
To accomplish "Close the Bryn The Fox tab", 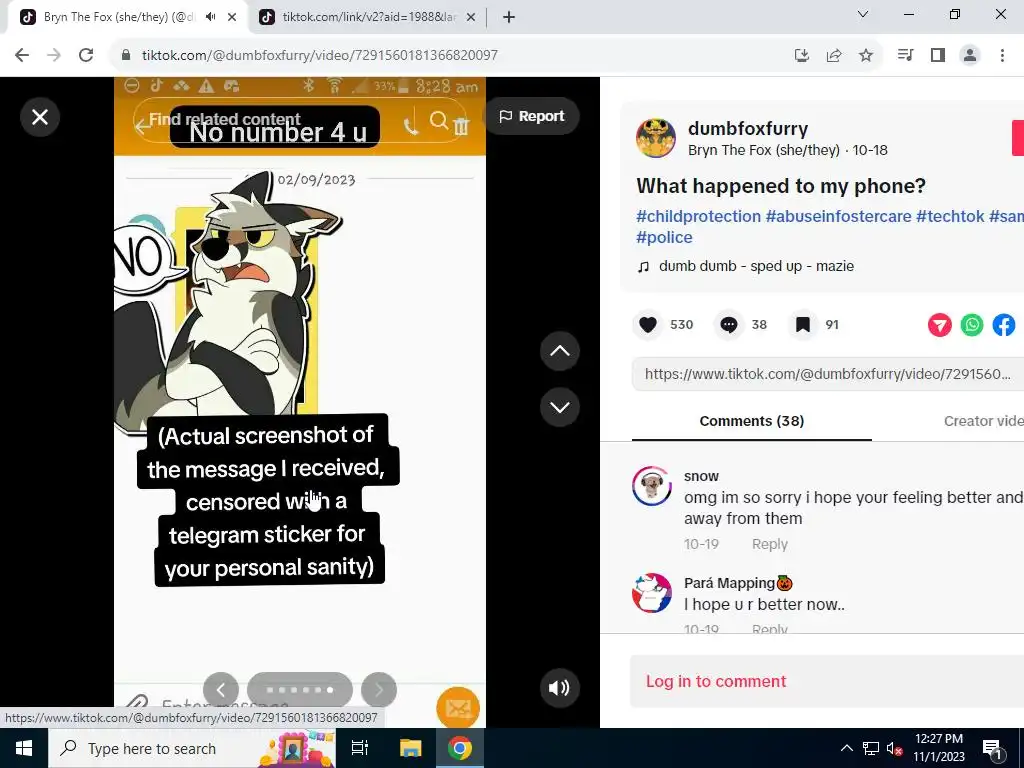I will 232,17.
